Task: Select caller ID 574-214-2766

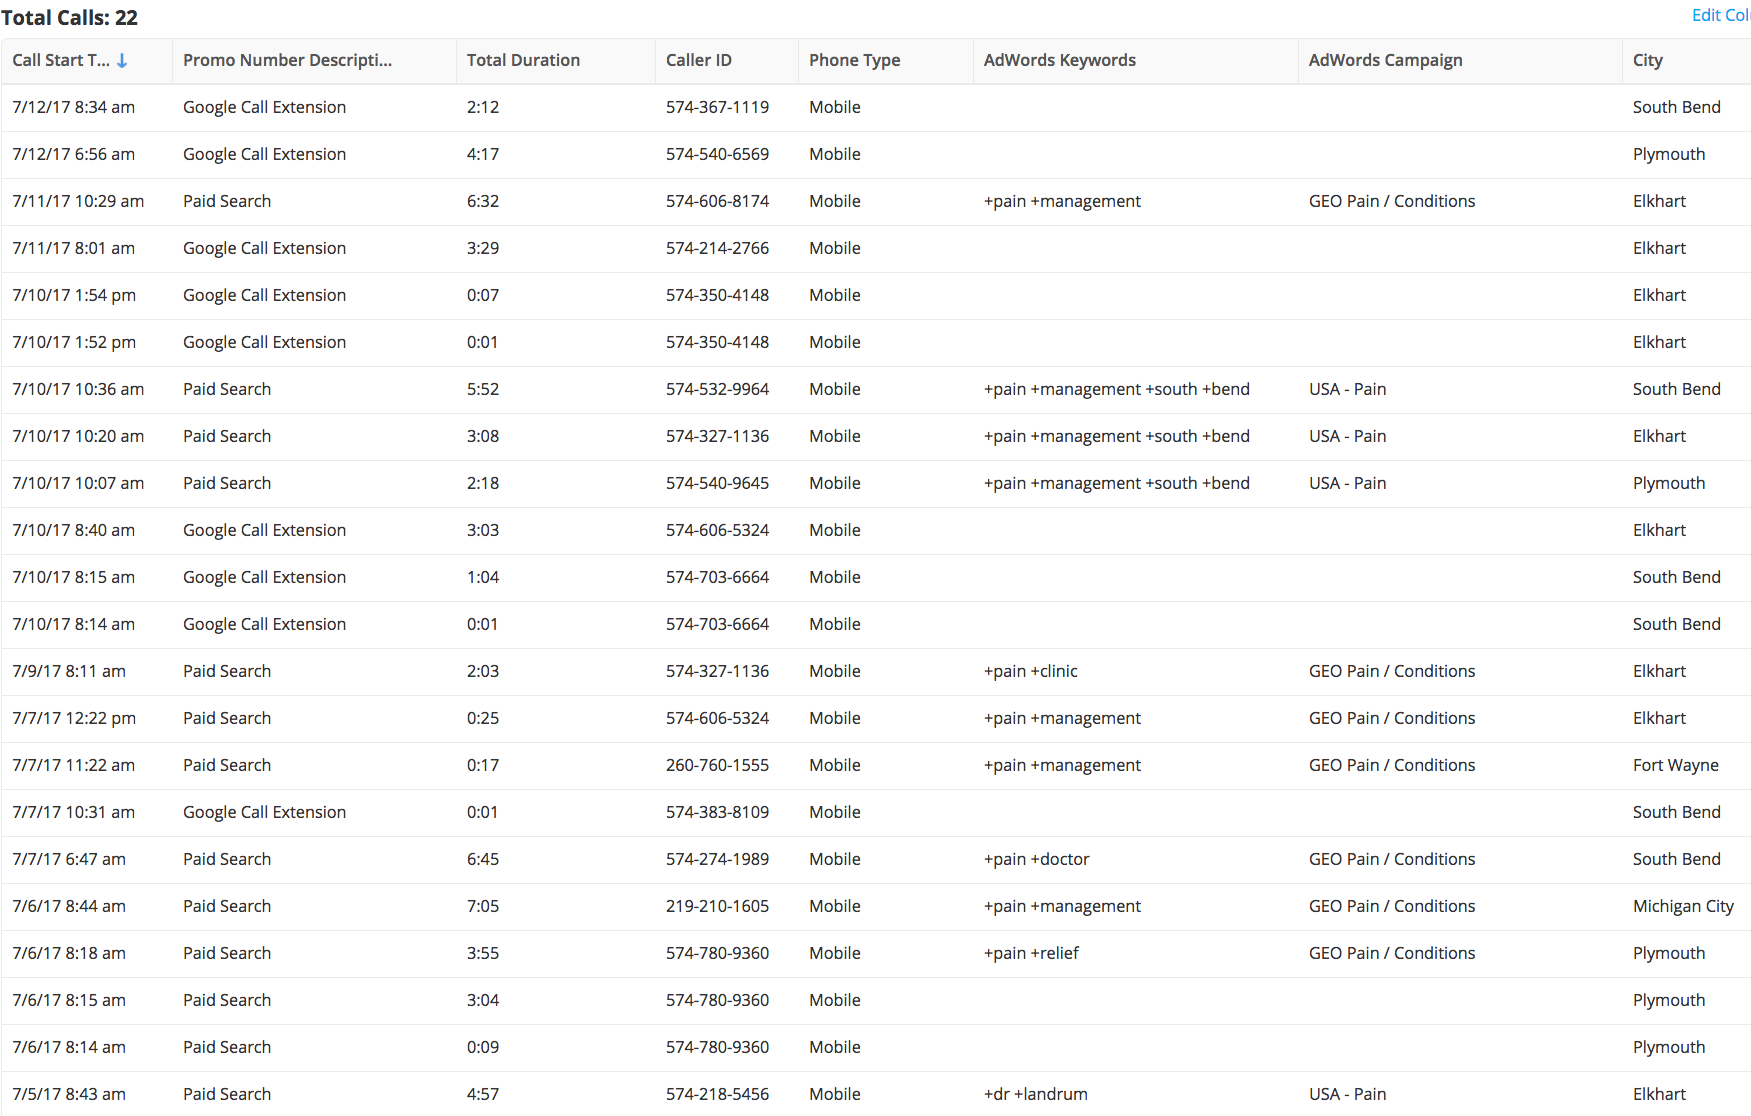Action: [x=717, y=248]
